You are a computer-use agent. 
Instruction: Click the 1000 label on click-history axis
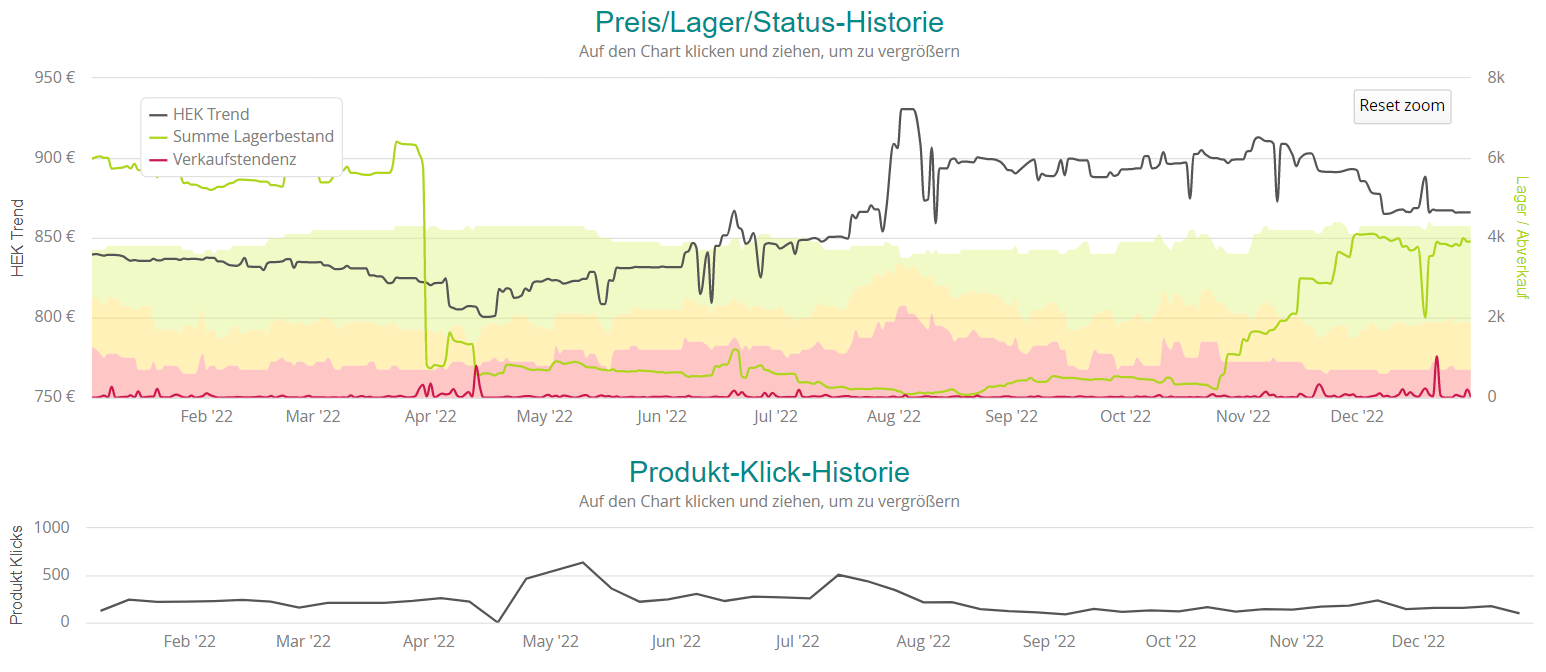52,528
